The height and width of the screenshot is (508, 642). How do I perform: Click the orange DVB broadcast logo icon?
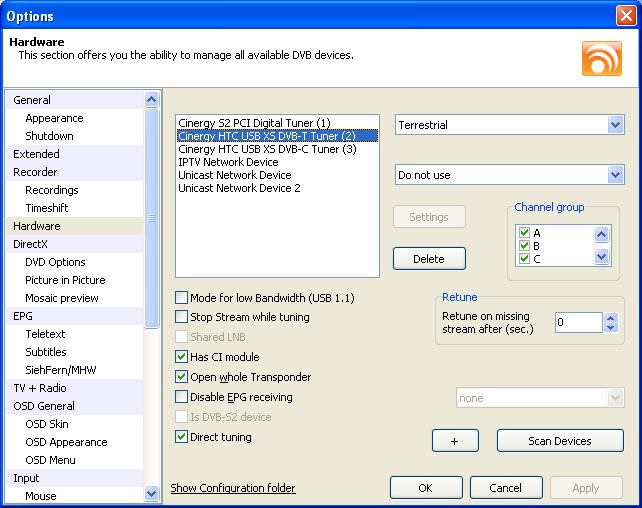click(x=601, y=57)
